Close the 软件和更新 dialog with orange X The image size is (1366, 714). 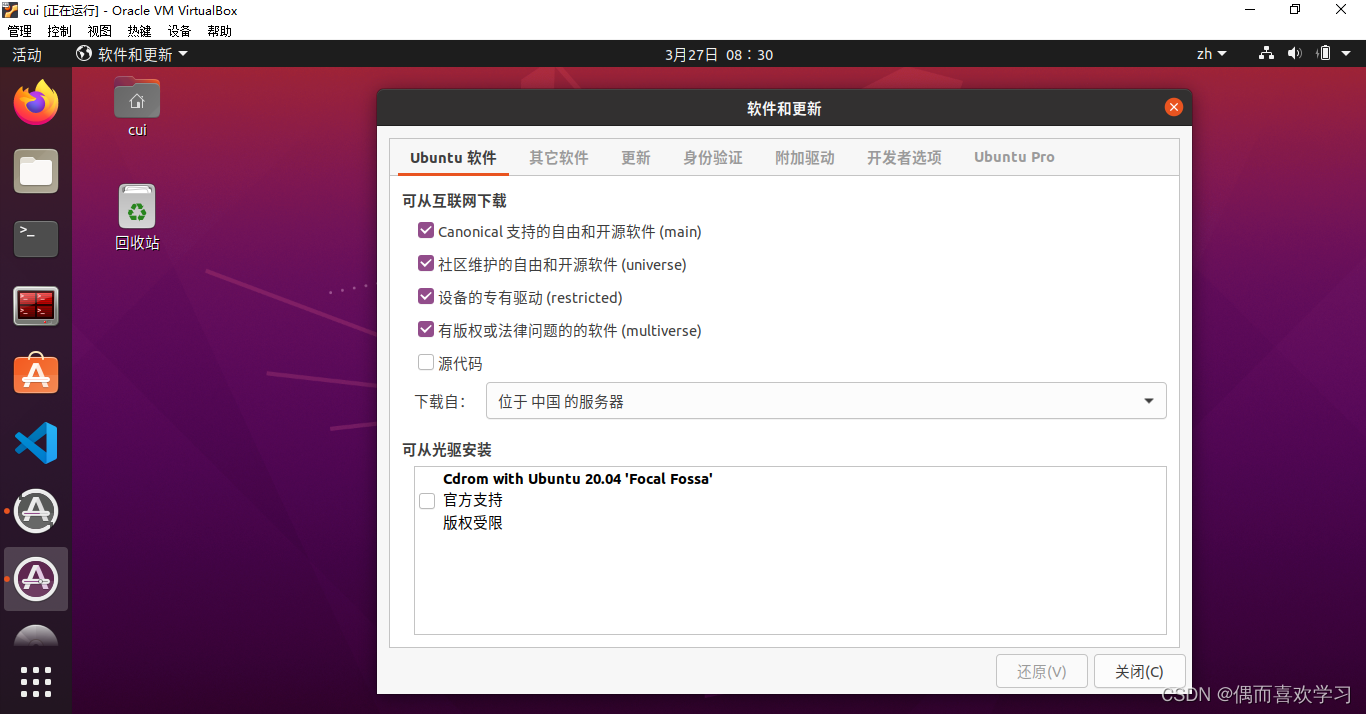tap(1174, 107)
